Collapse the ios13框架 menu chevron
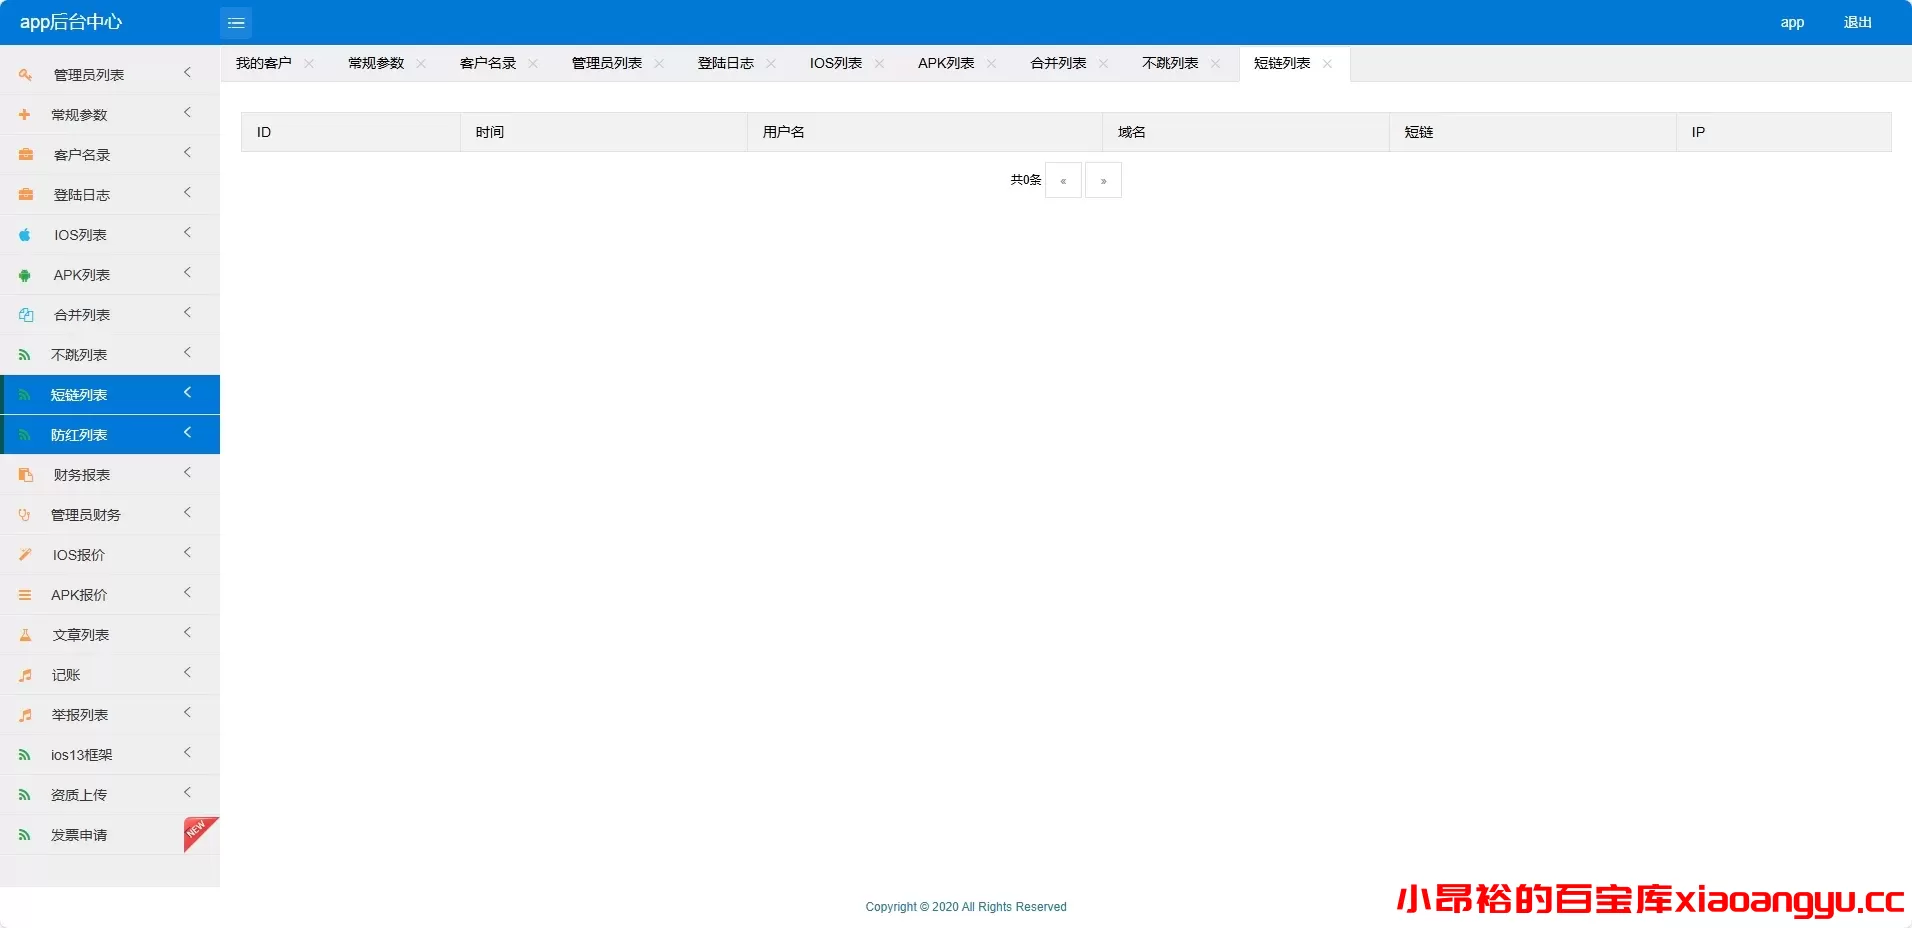 [x=186, y=753]
